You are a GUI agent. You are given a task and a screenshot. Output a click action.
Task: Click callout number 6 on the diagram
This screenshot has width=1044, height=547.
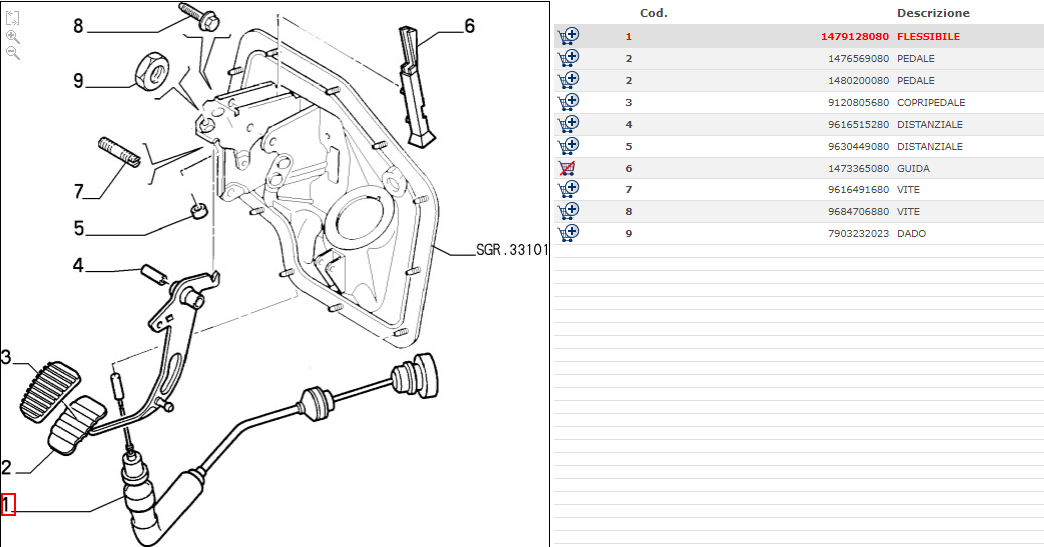pyautogui.click(x=469, y=26)
